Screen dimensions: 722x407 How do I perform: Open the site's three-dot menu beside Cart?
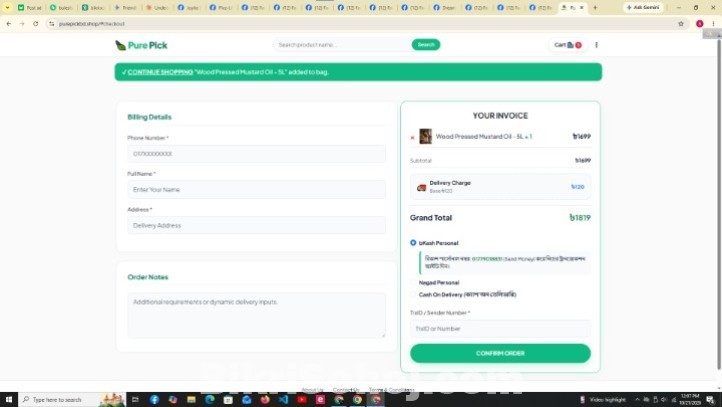[596, 45]
